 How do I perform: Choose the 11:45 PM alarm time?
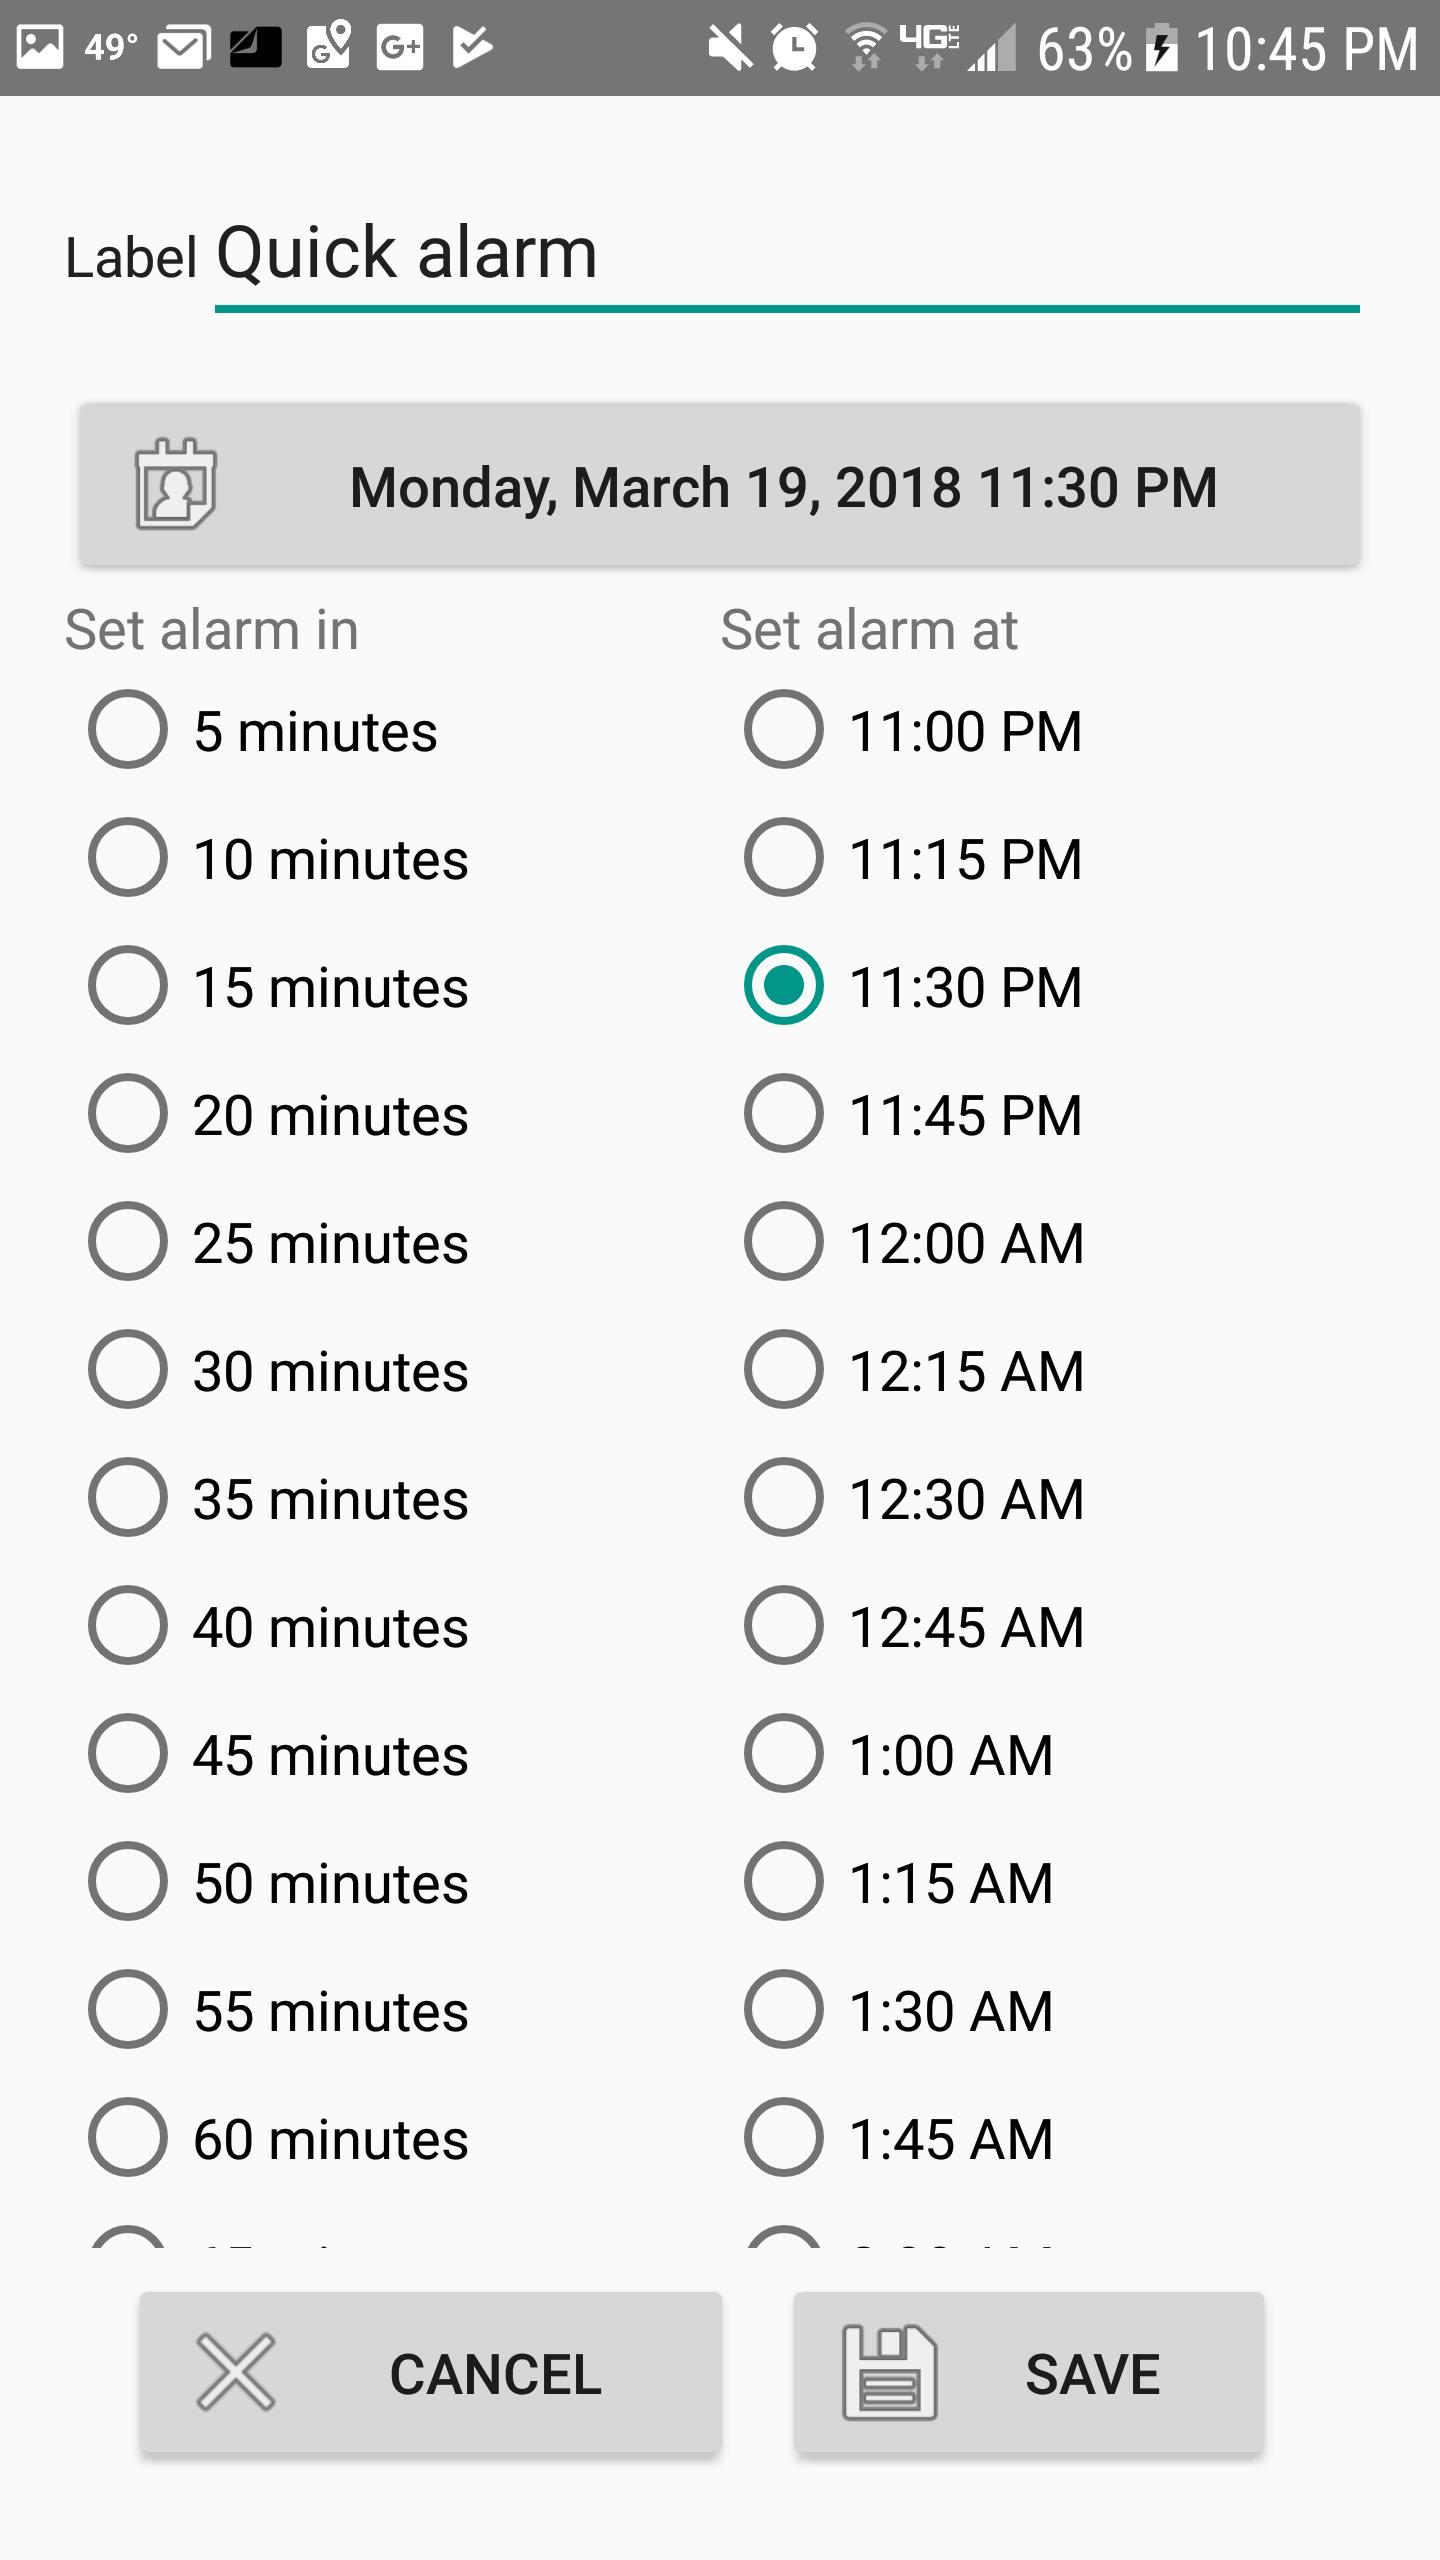(914, 1114)
